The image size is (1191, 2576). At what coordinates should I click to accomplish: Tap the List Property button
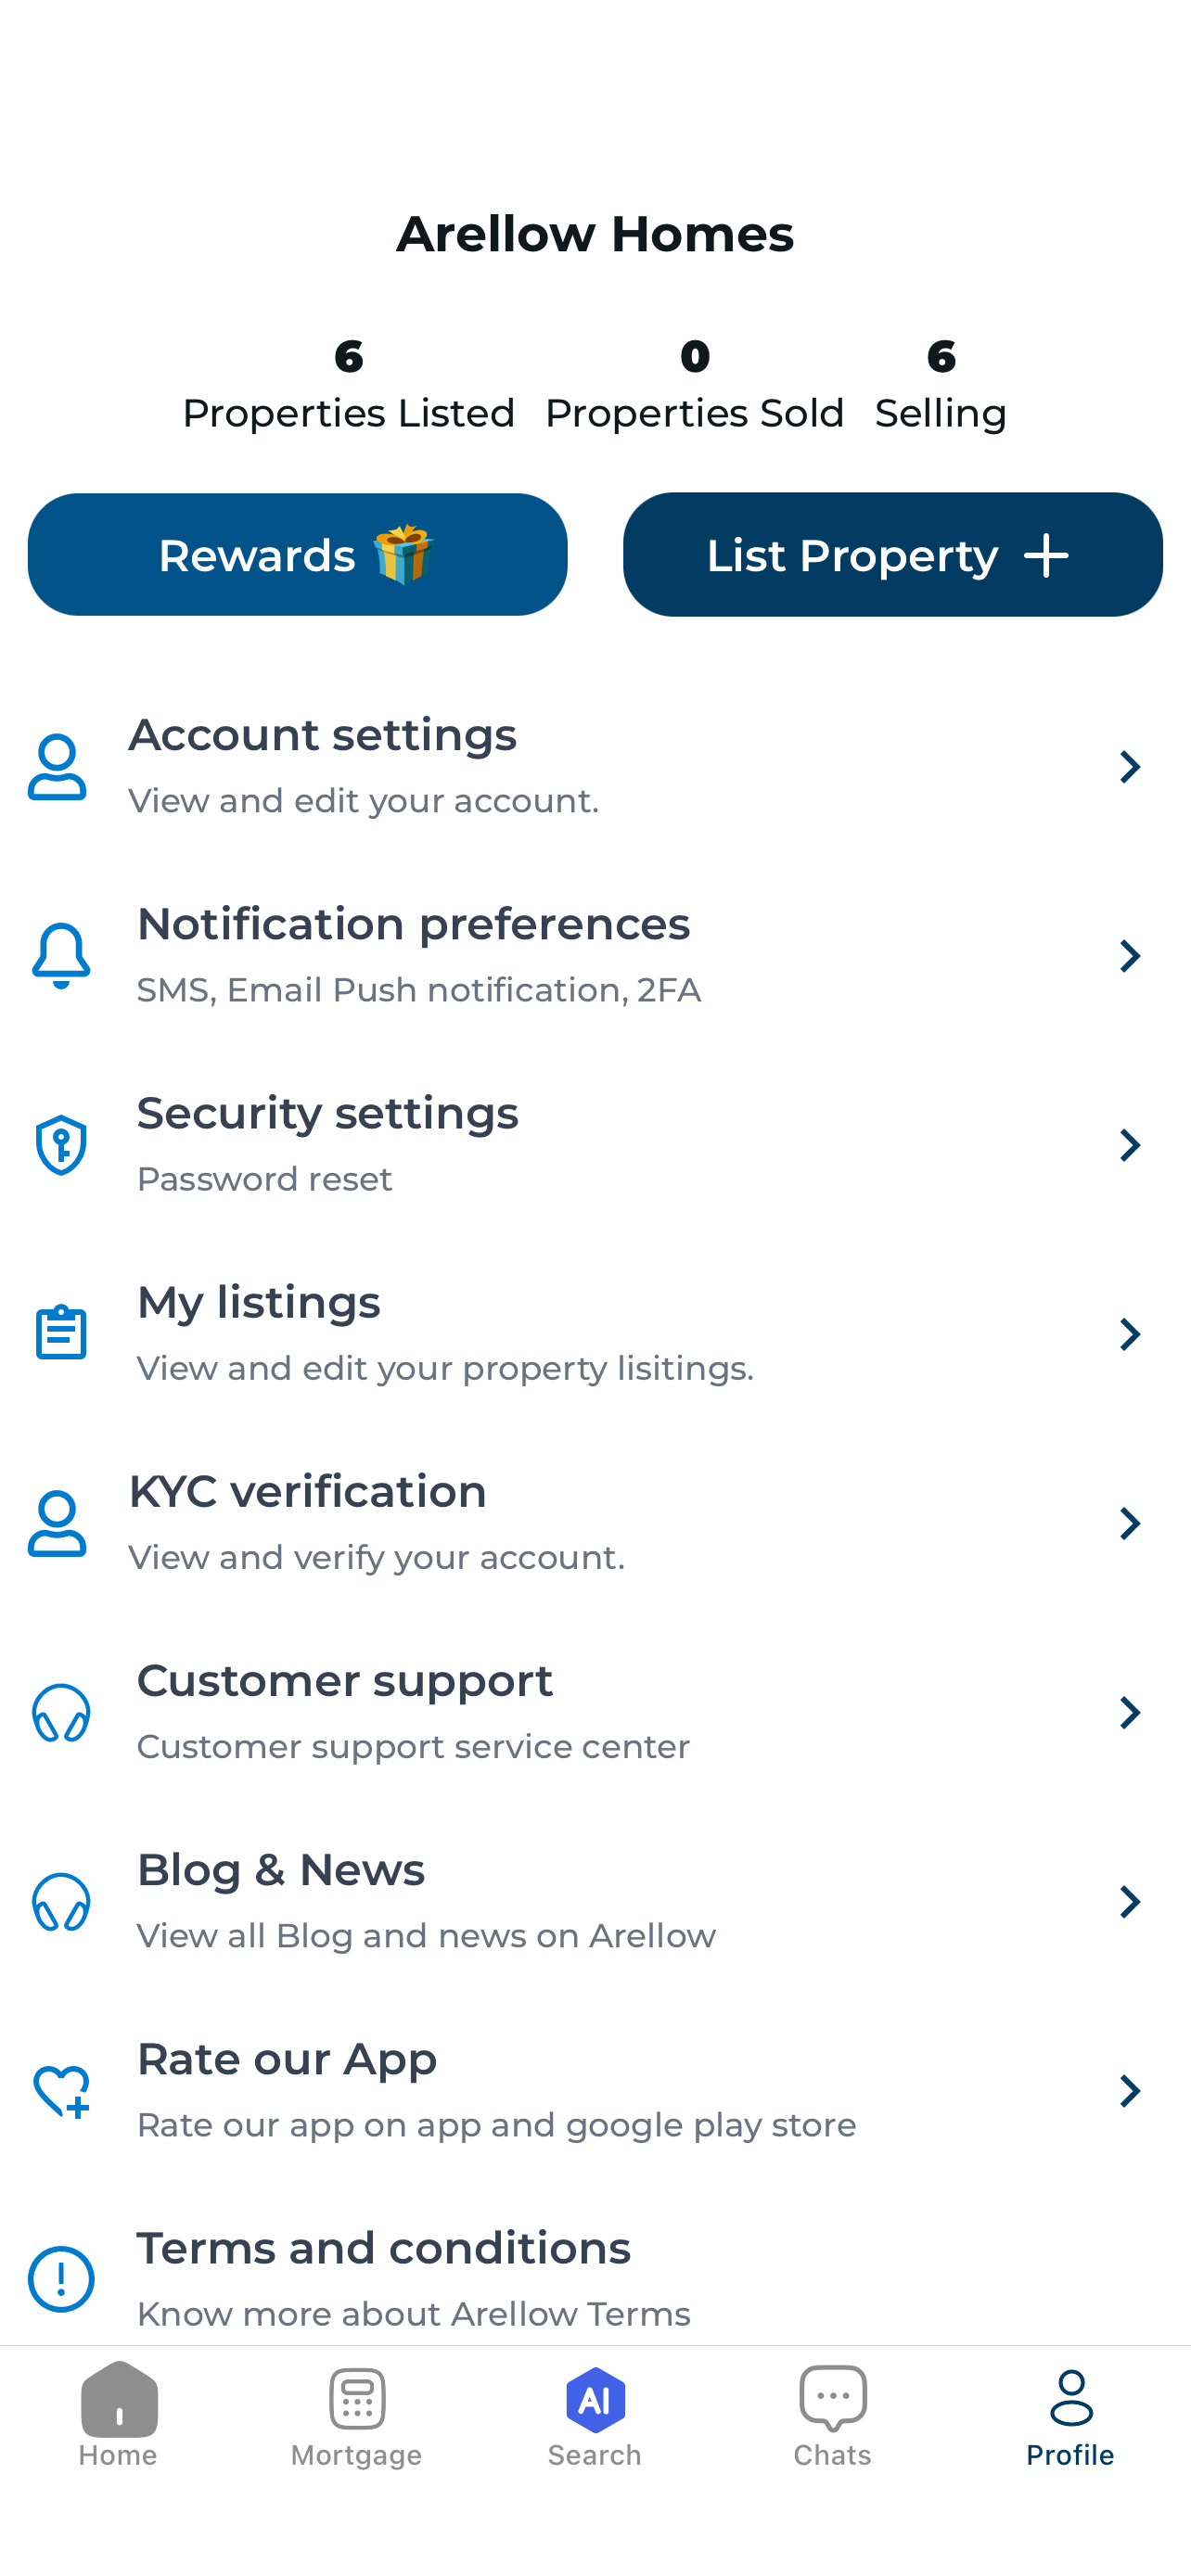coord(892,554)
